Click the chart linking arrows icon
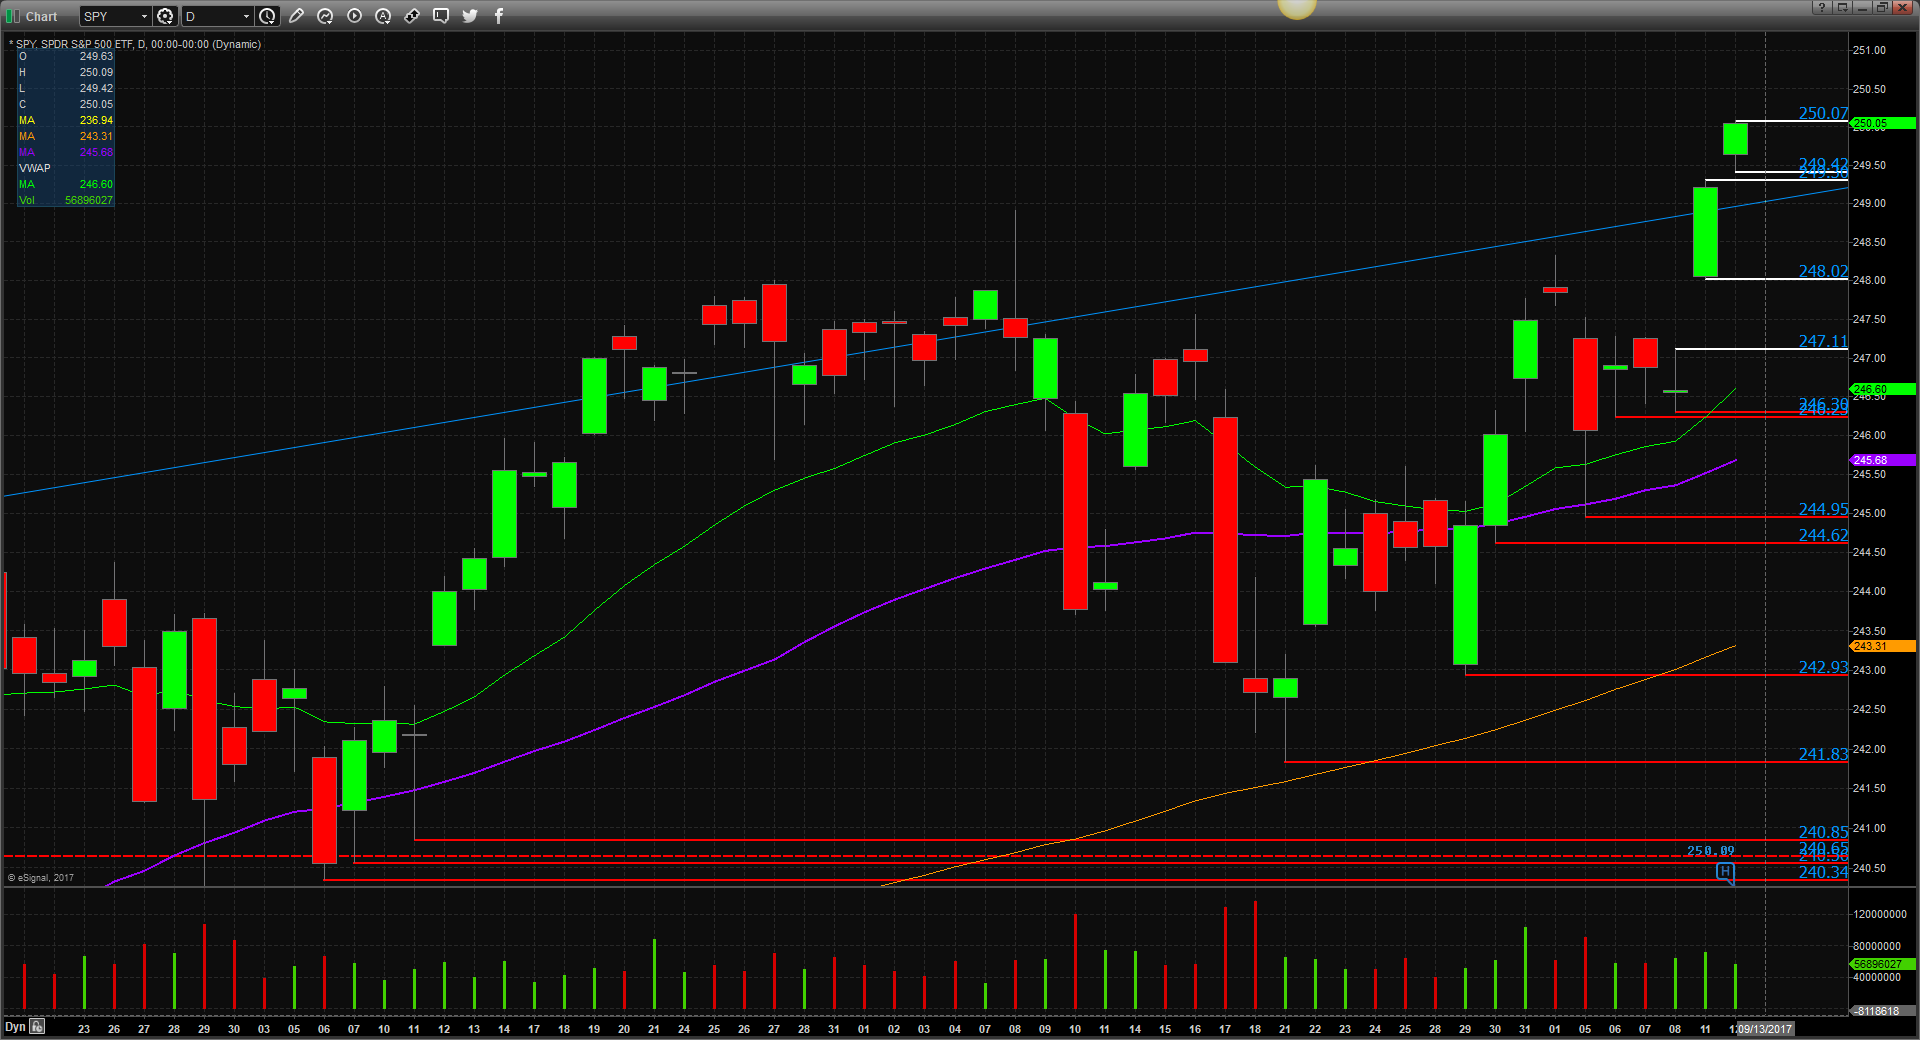Screen dimensions: 1920x1040 (x=412, y=16)
